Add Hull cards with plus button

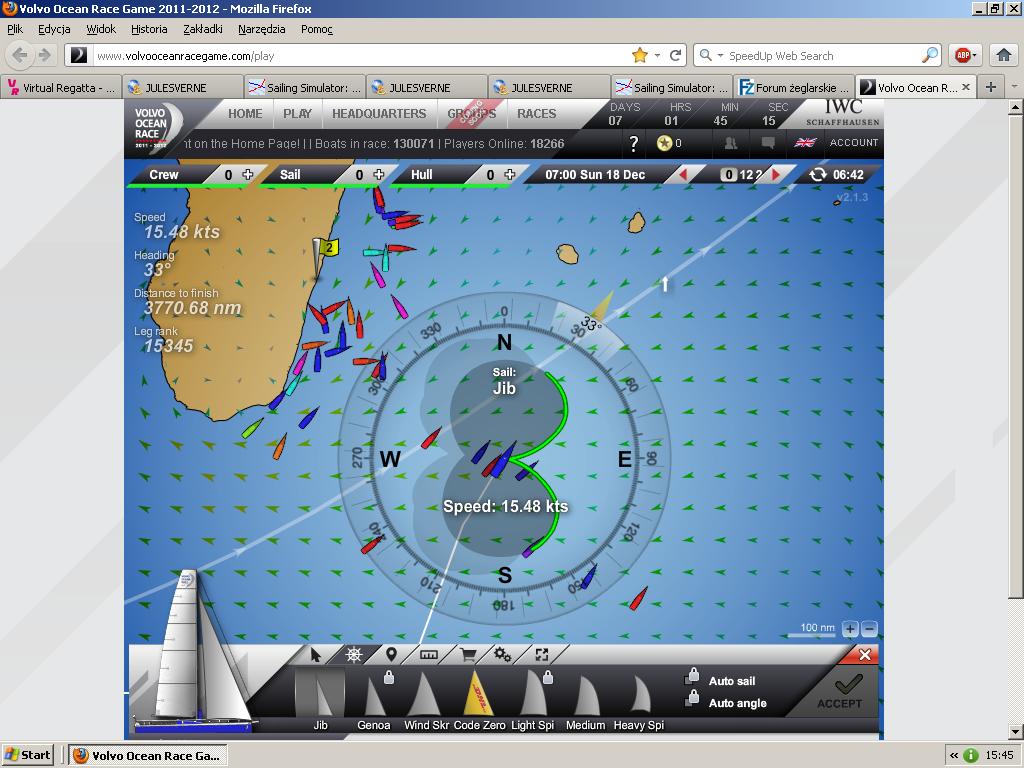pos(510,175)
